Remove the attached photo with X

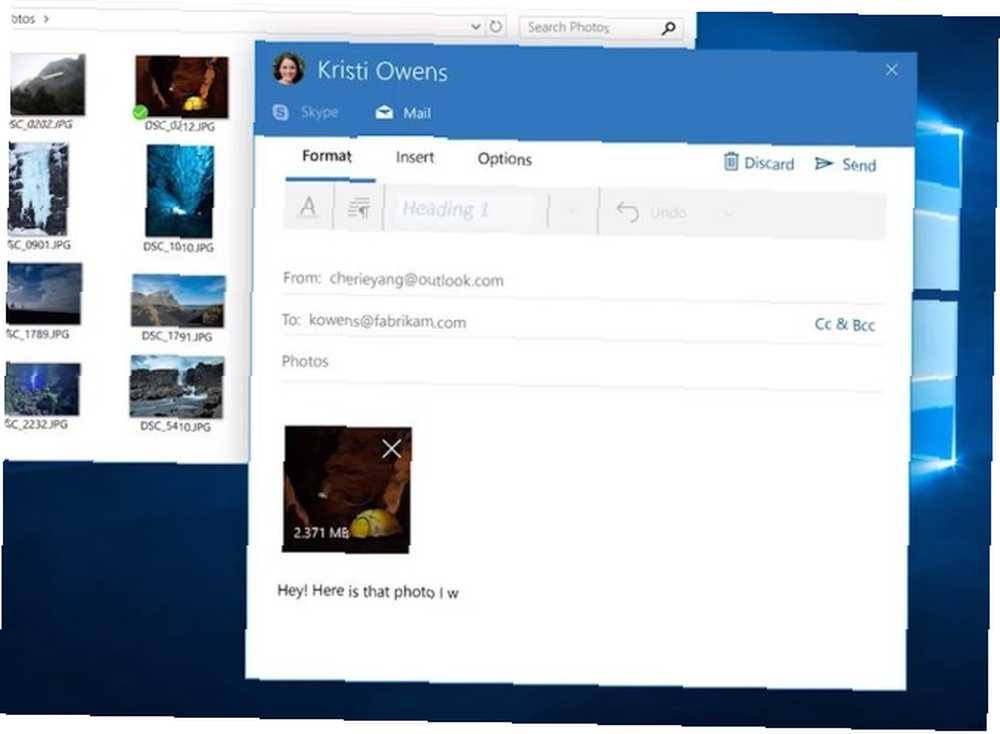pos(392,449)
